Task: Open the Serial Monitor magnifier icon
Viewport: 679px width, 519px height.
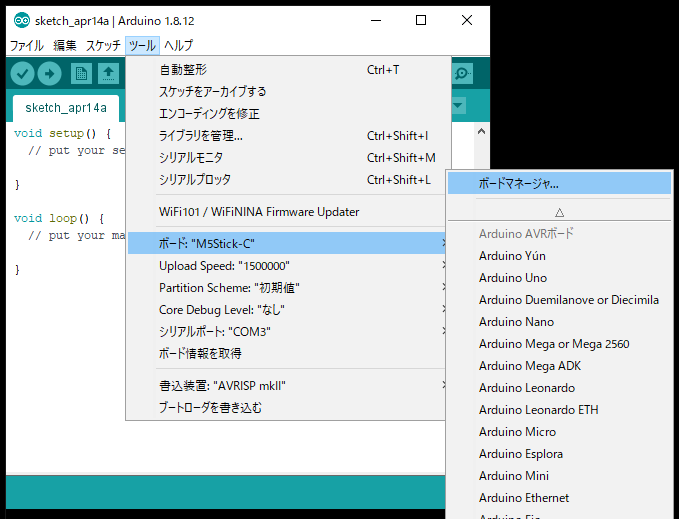Action: [462, 74]
